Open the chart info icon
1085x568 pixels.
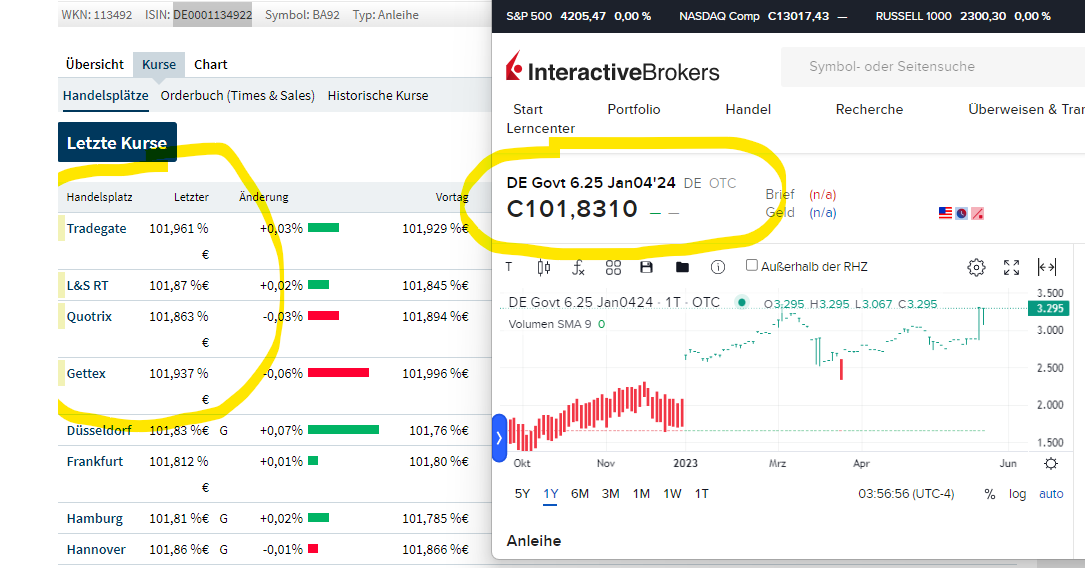click(x=718, y=267)
